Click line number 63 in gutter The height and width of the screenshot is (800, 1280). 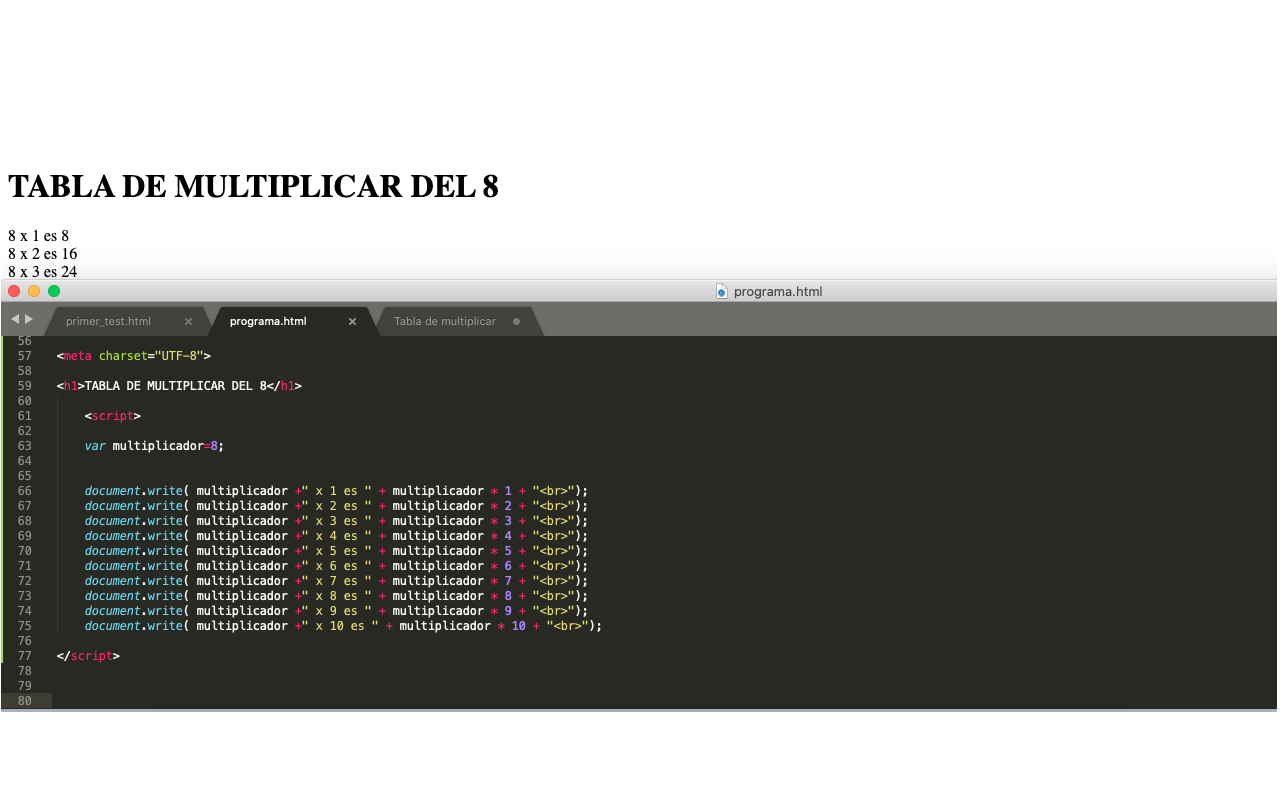pyautogui.click(x=25, y=445)
